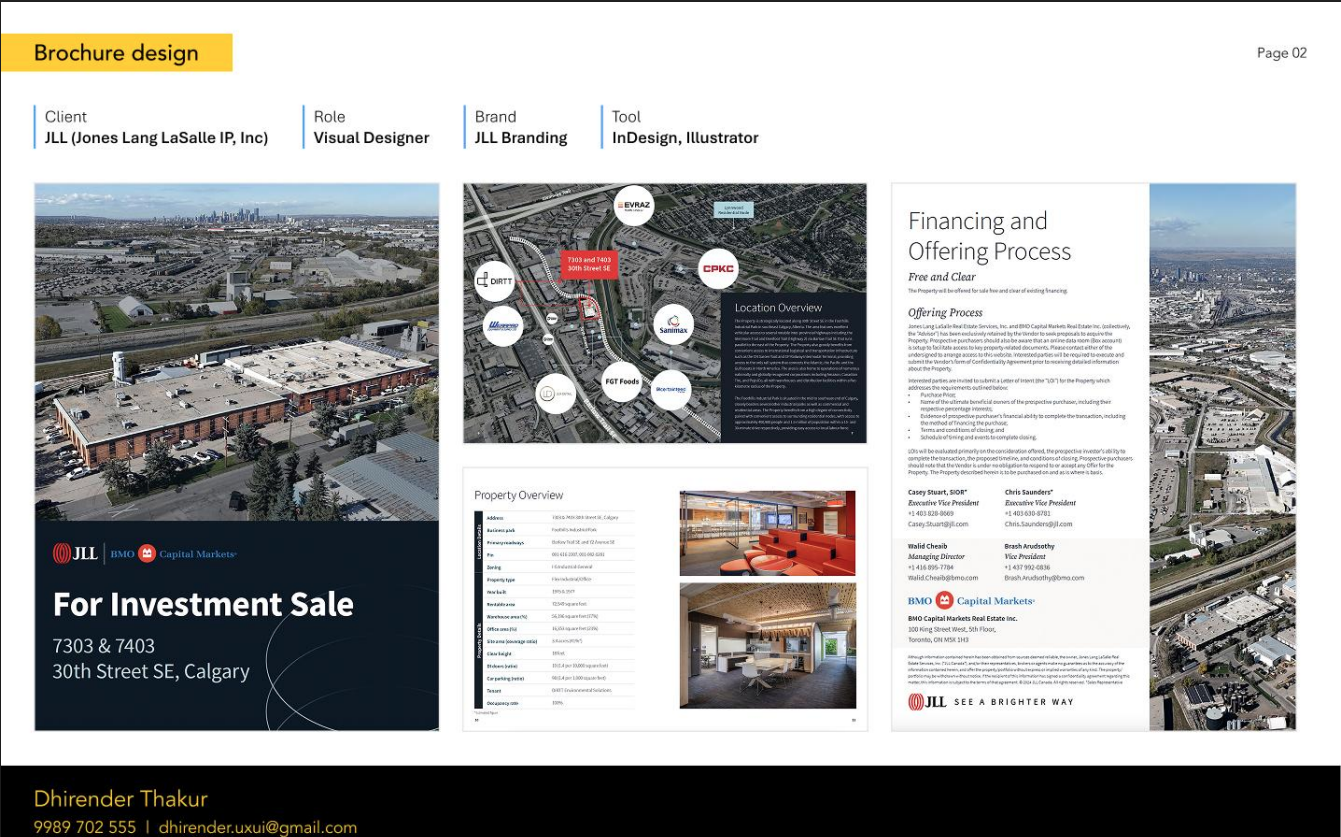Click Brash Arudsothy contact name
This screenshot has width=1341, height=837.
pos(1029,546)
